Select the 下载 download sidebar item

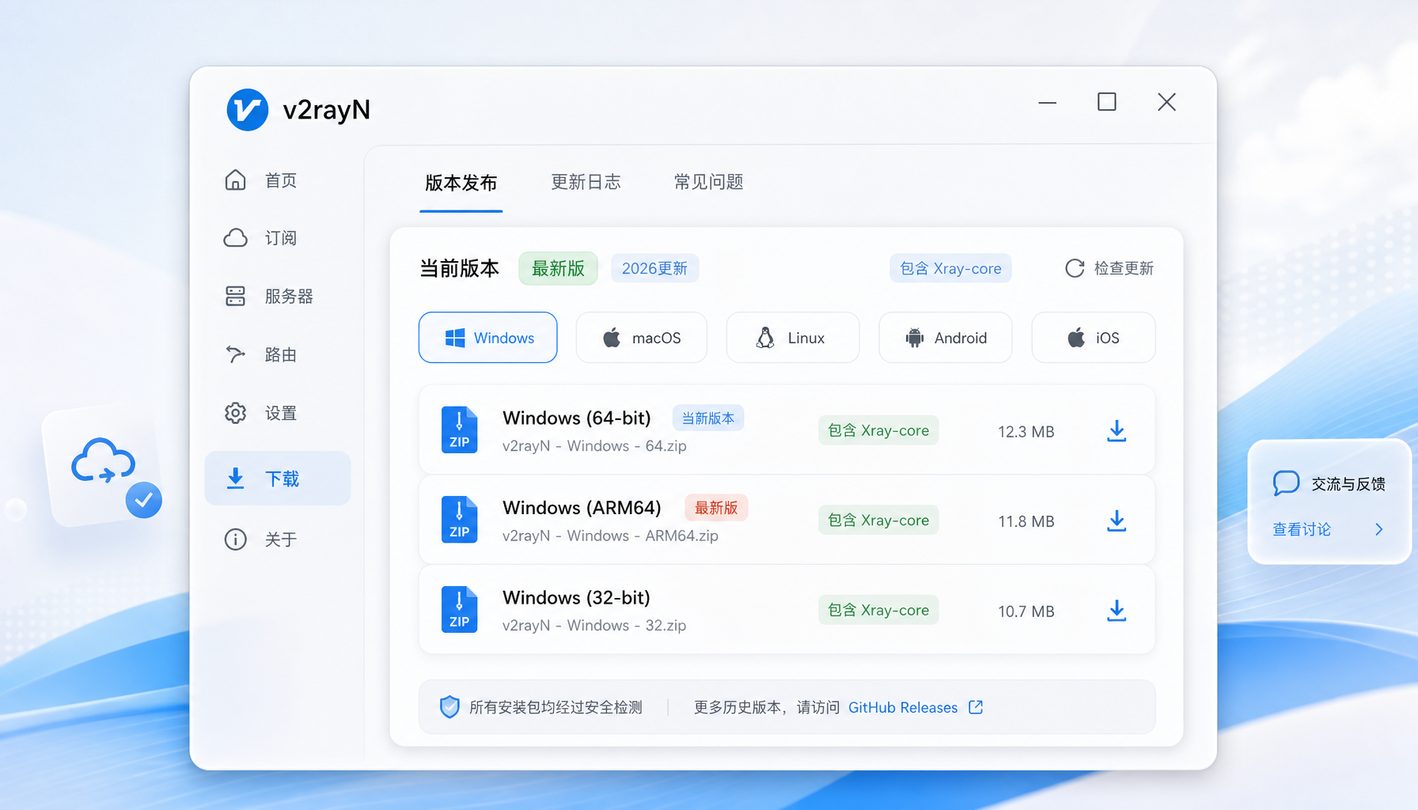(x=278, y=478)
